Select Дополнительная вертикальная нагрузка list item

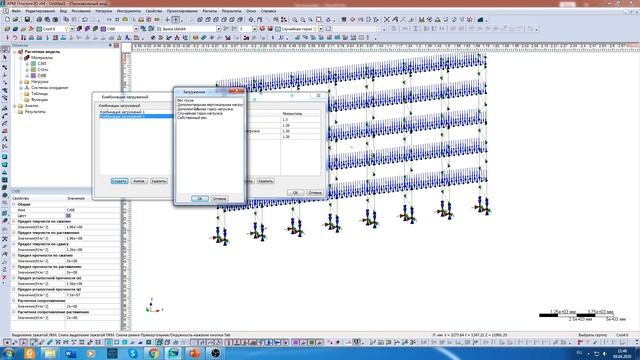pos(210,104)
